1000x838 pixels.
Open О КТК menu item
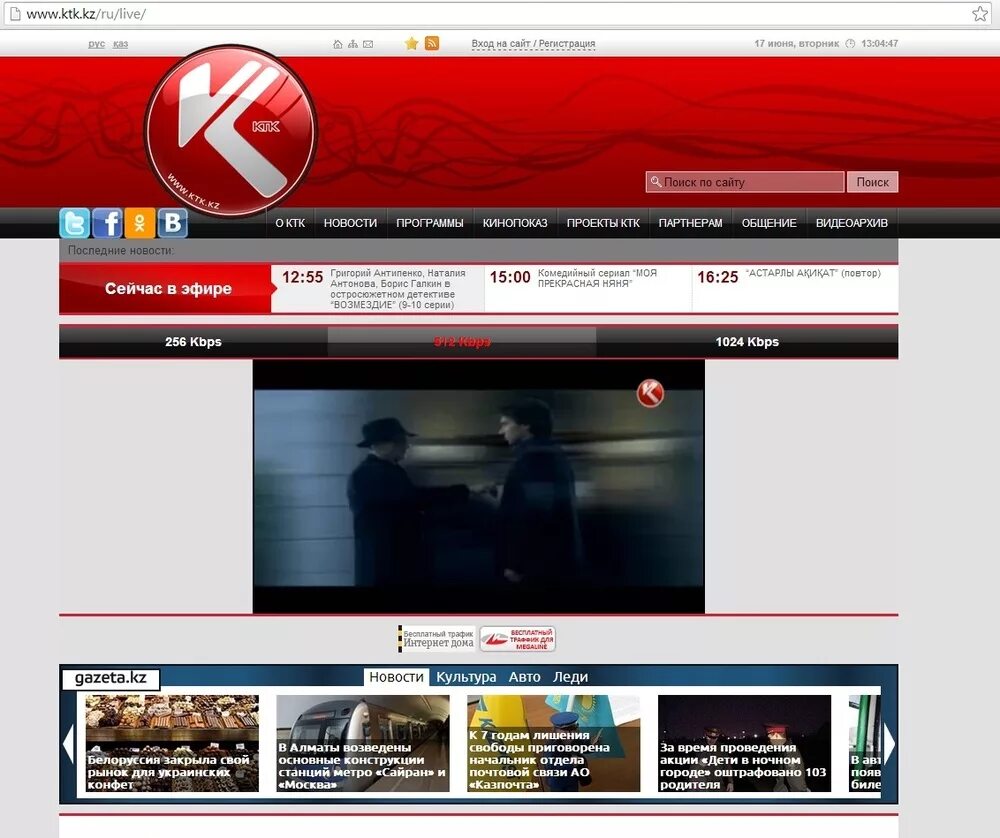tap(290, 223)
